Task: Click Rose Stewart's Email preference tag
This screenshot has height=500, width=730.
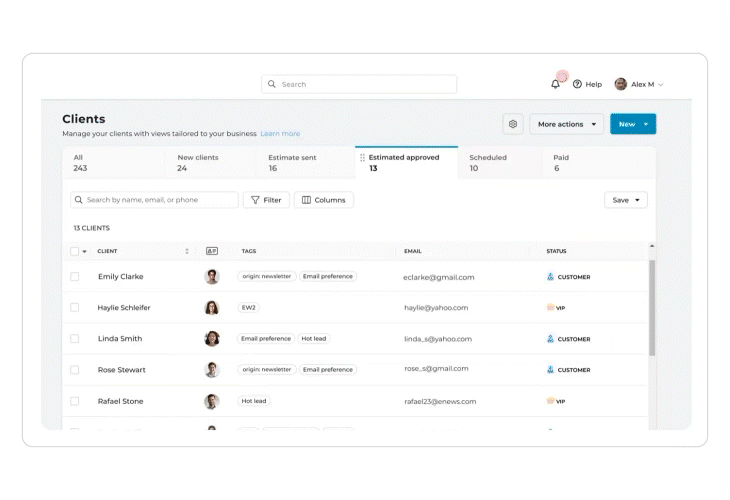Action: (x=328, y=370)
